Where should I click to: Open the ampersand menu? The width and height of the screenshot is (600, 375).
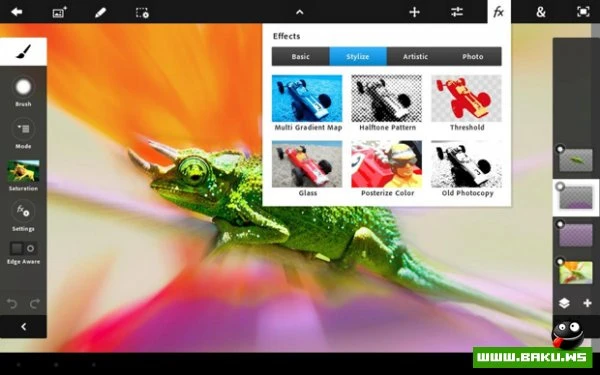541,12
